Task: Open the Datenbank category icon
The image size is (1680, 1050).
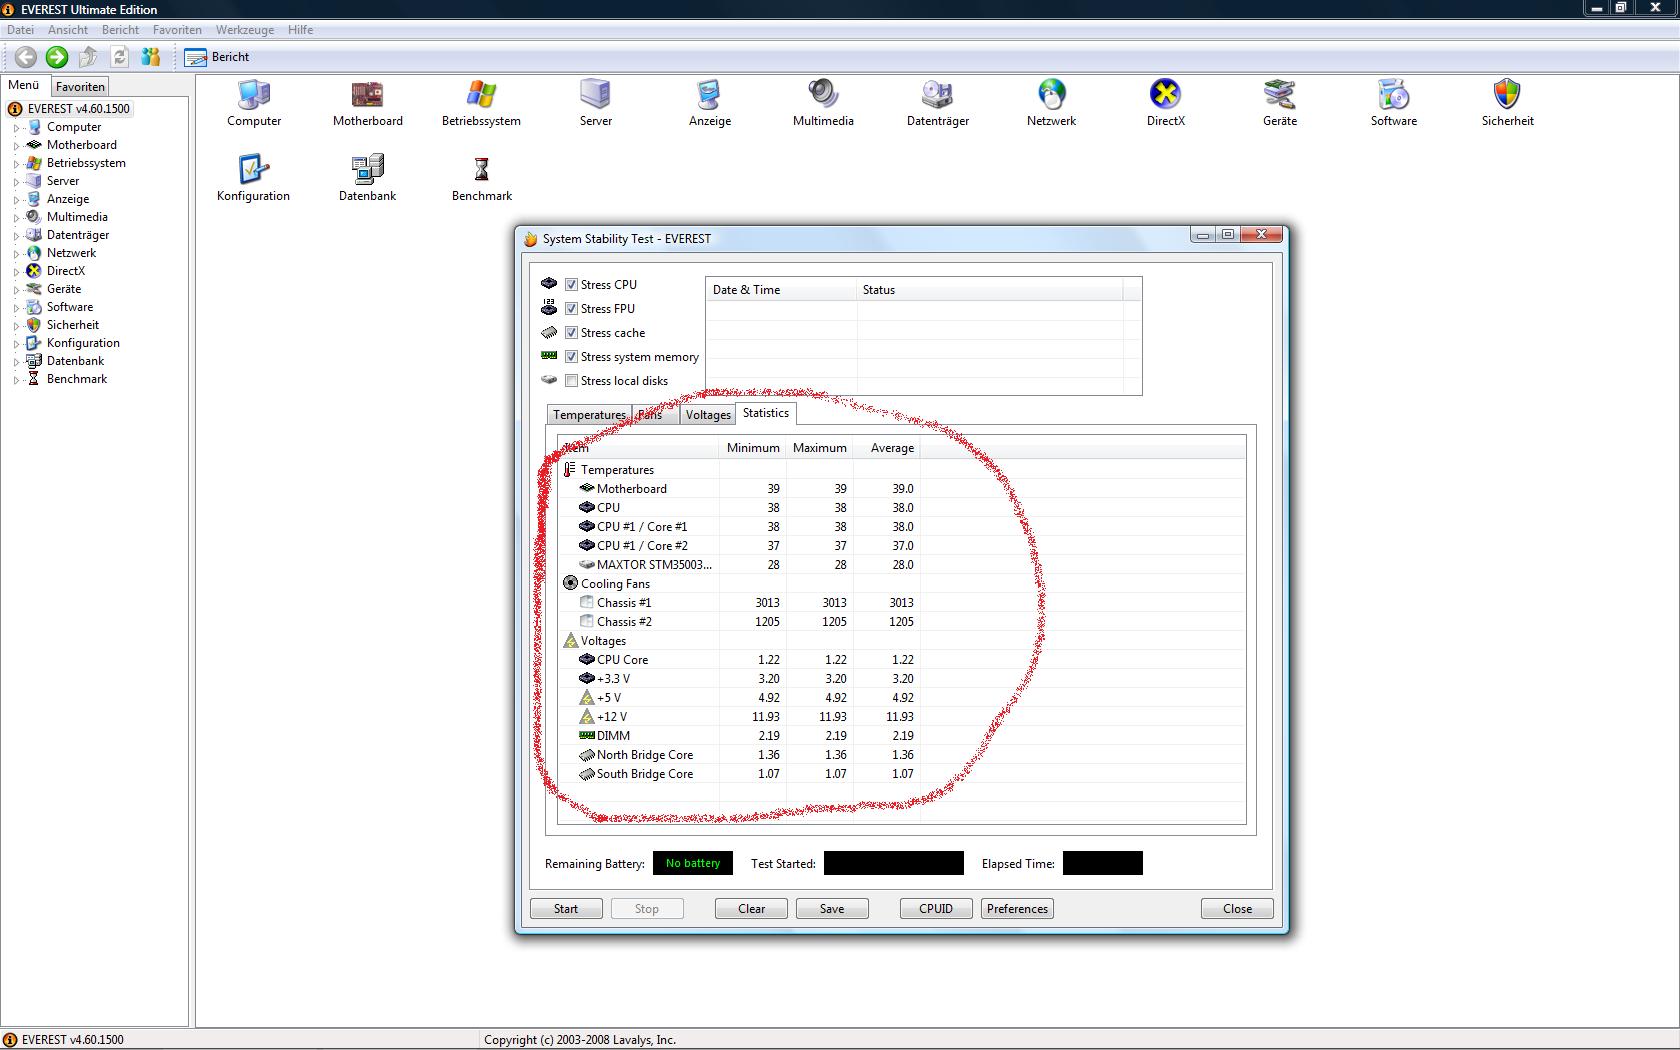Action: [x=367, y=169]
